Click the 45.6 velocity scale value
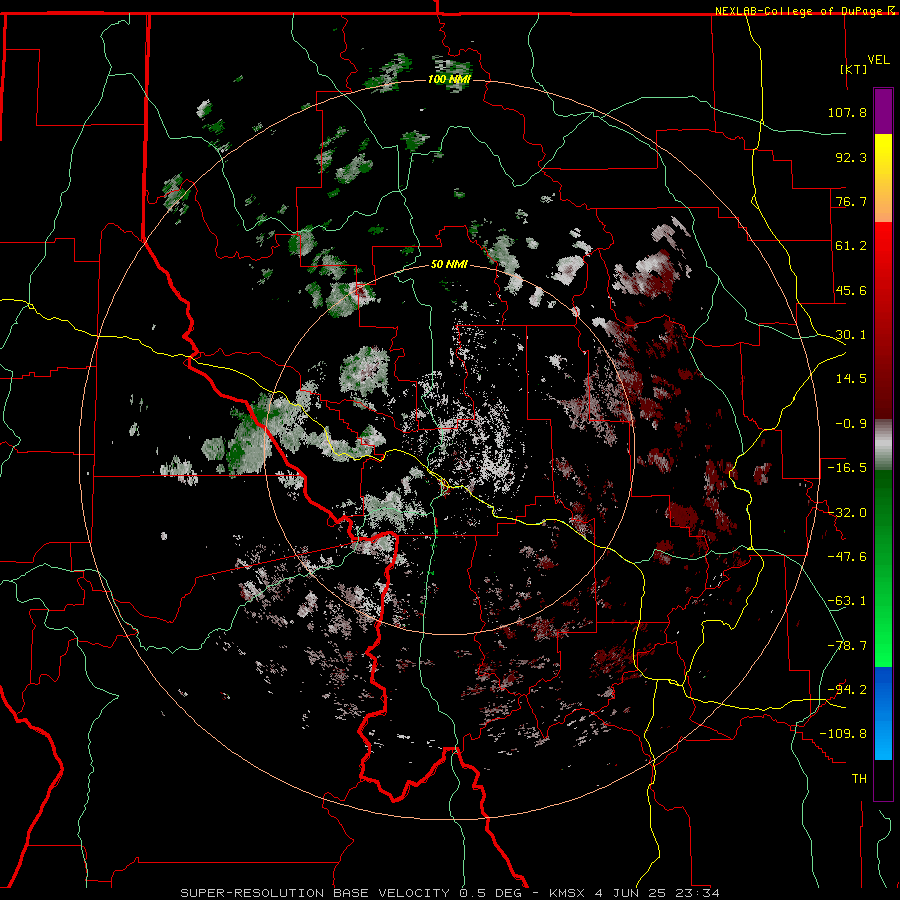This screenshot has width=900, height=900. pos(851,290)
